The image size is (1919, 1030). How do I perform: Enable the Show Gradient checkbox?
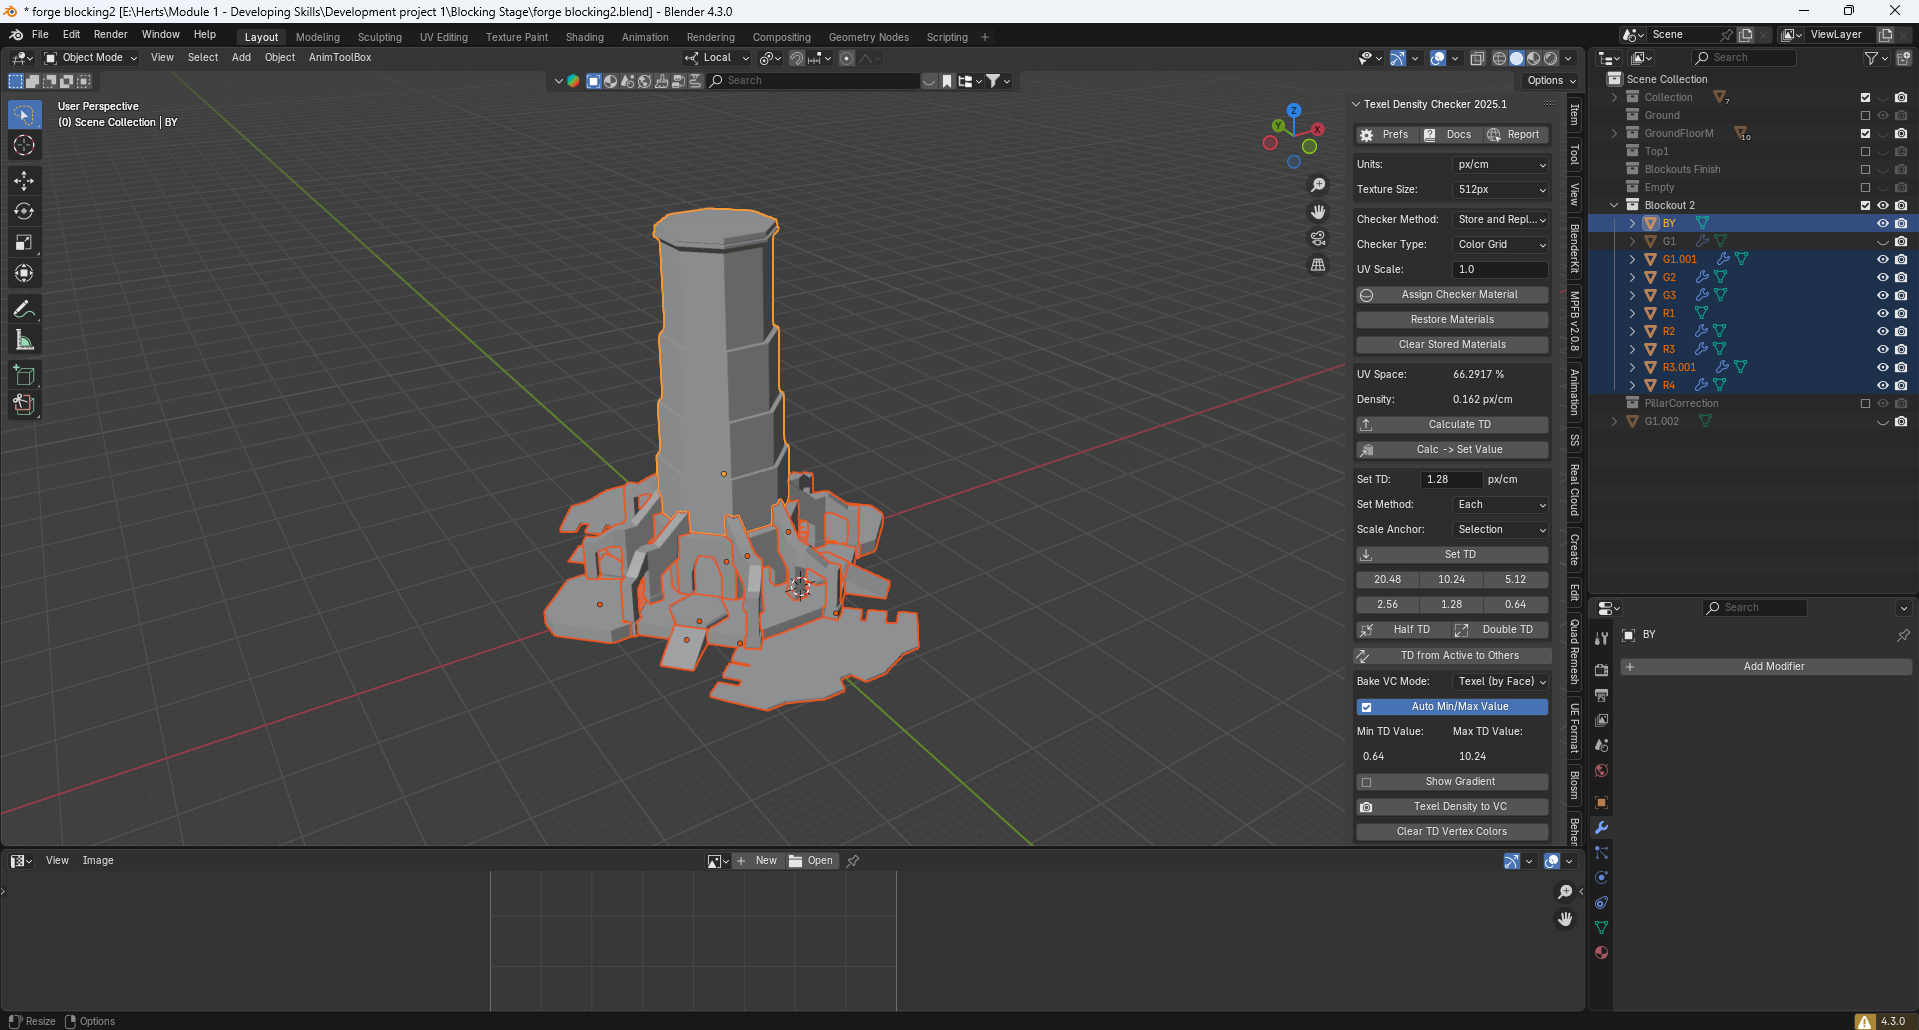1367,782
